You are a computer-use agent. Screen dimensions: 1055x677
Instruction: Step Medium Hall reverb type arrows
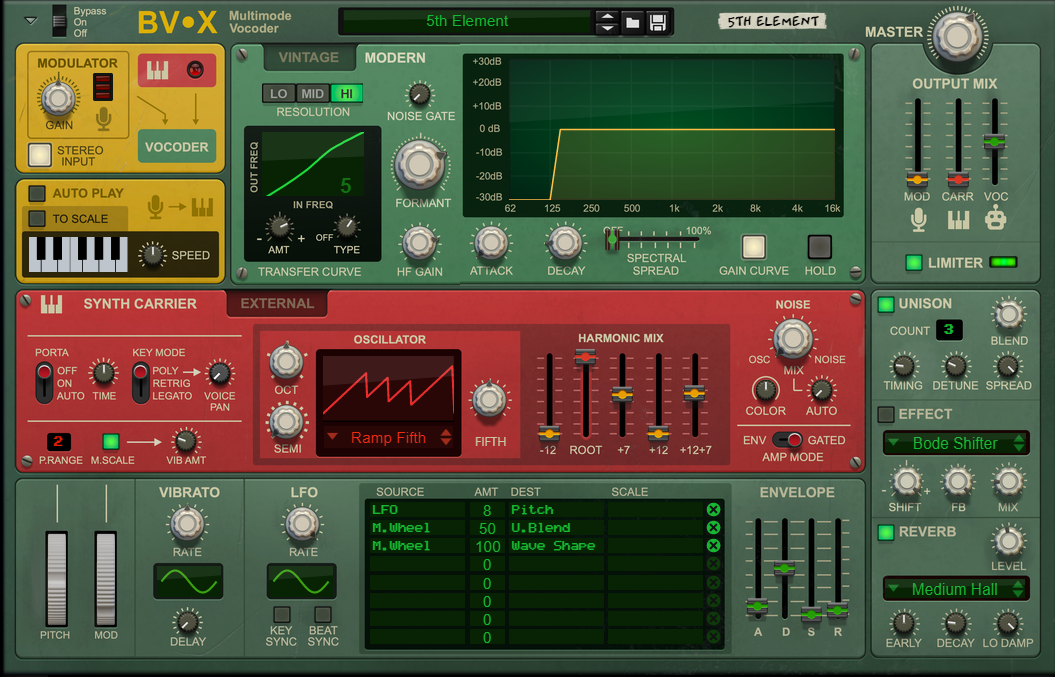pos(1019,590)
